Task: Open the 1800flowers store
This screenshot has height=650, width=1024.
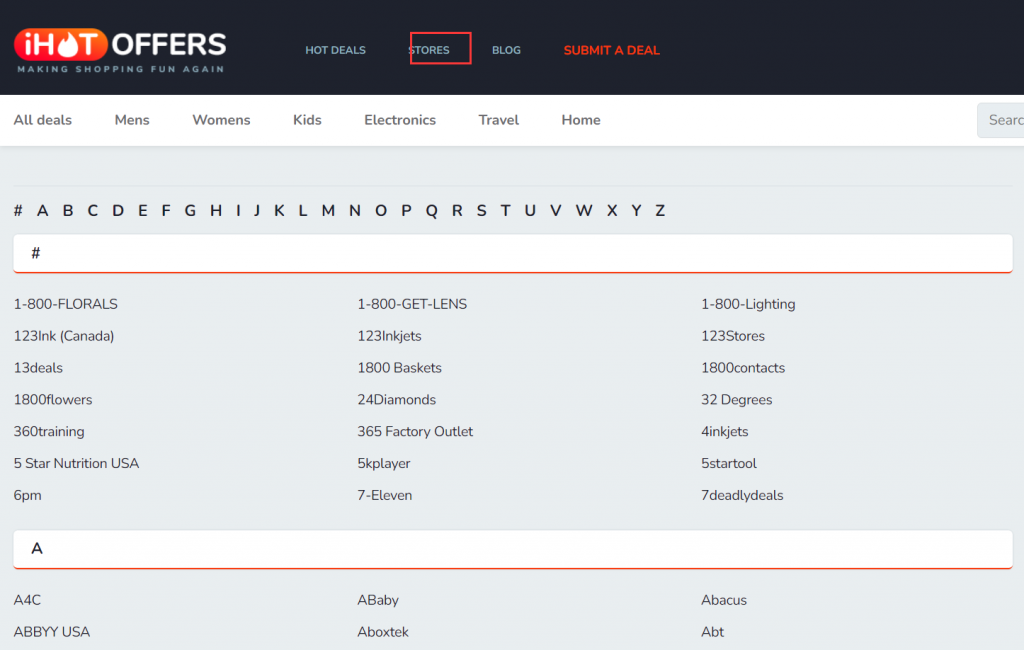Action: point(53,400)
